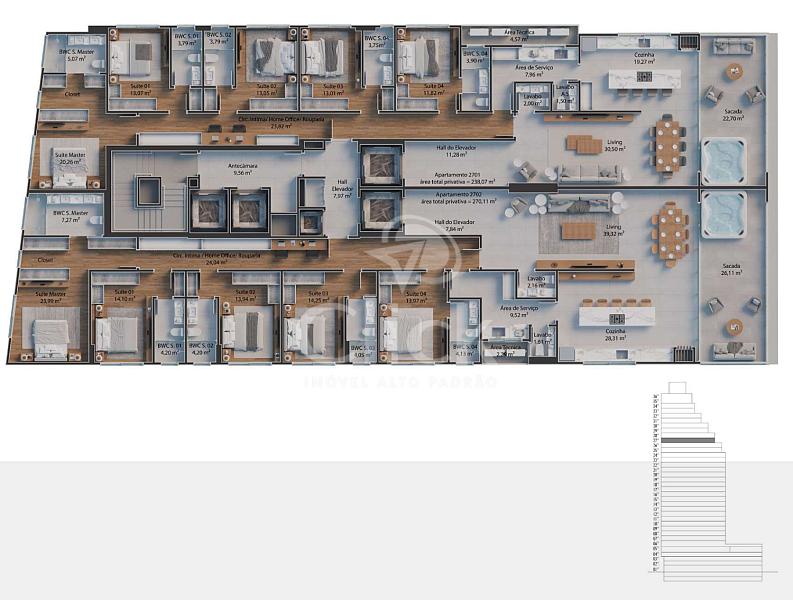793x600 pixels.
Task: Click the dining table in the 30,50 m² Living
Action: click(x=669, y=143)
